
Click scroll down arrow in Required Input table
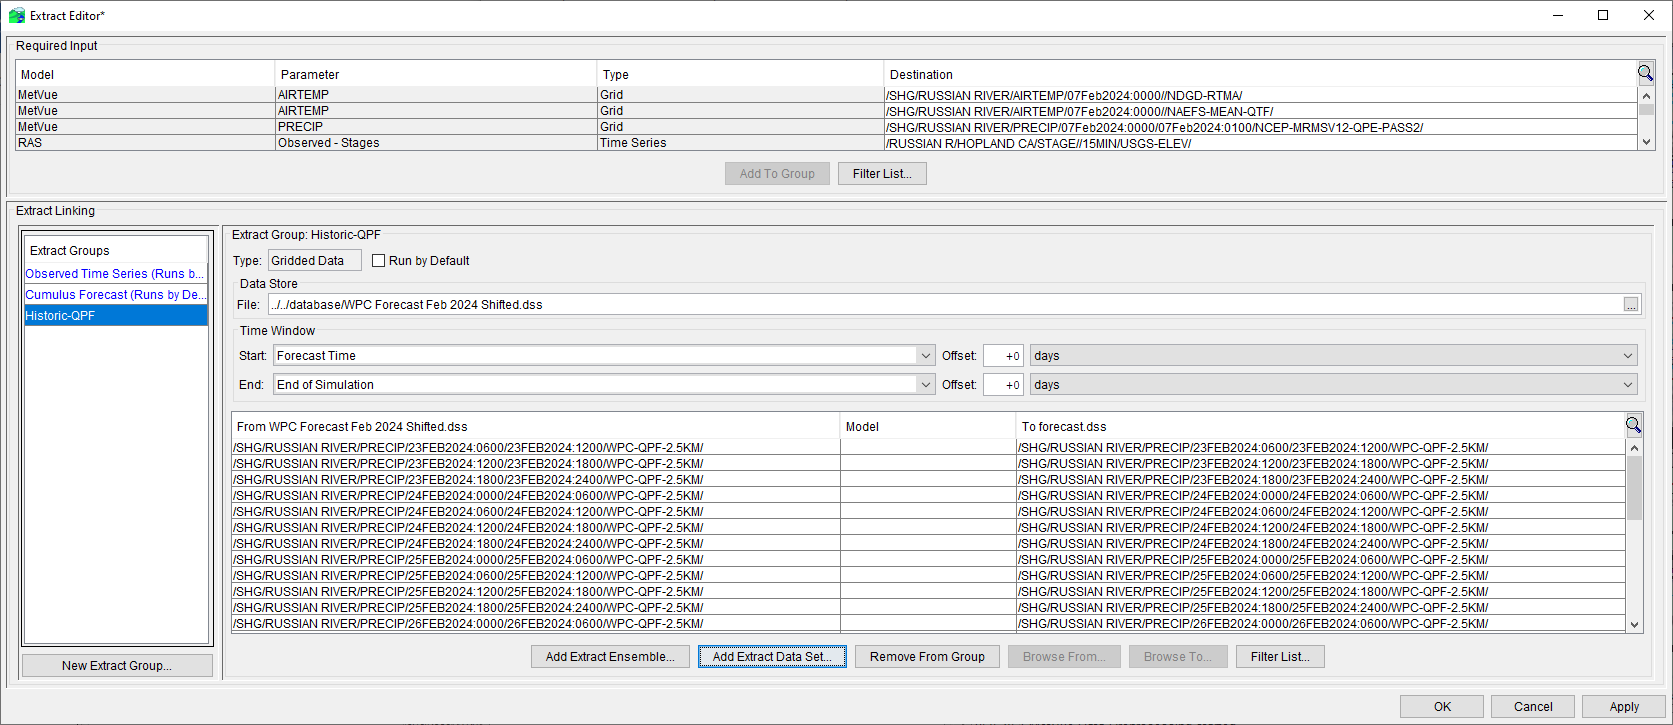point(1646,143)
